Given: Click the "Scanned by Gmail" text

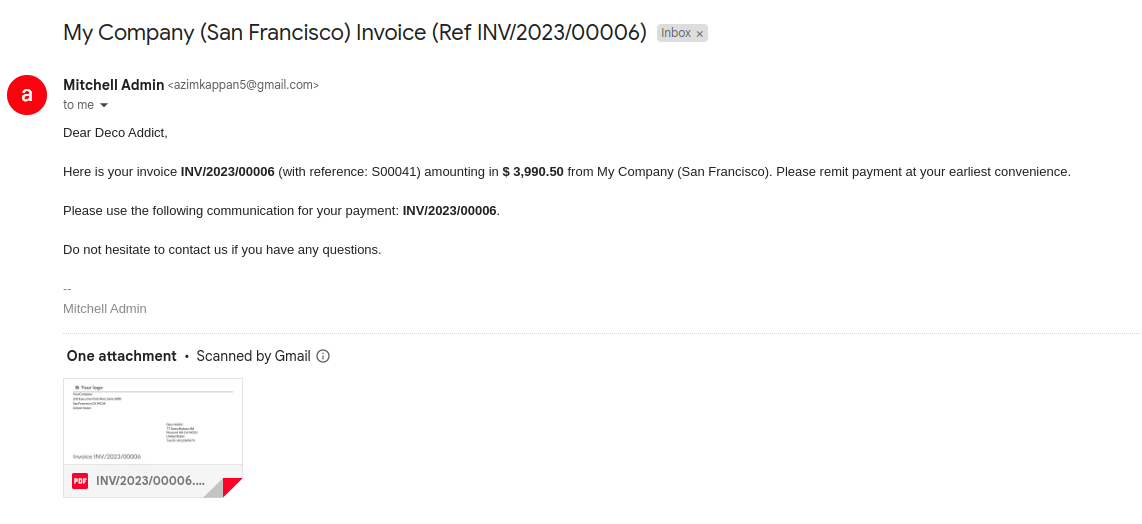Looking at the screenshot, I should click(253, 356).
